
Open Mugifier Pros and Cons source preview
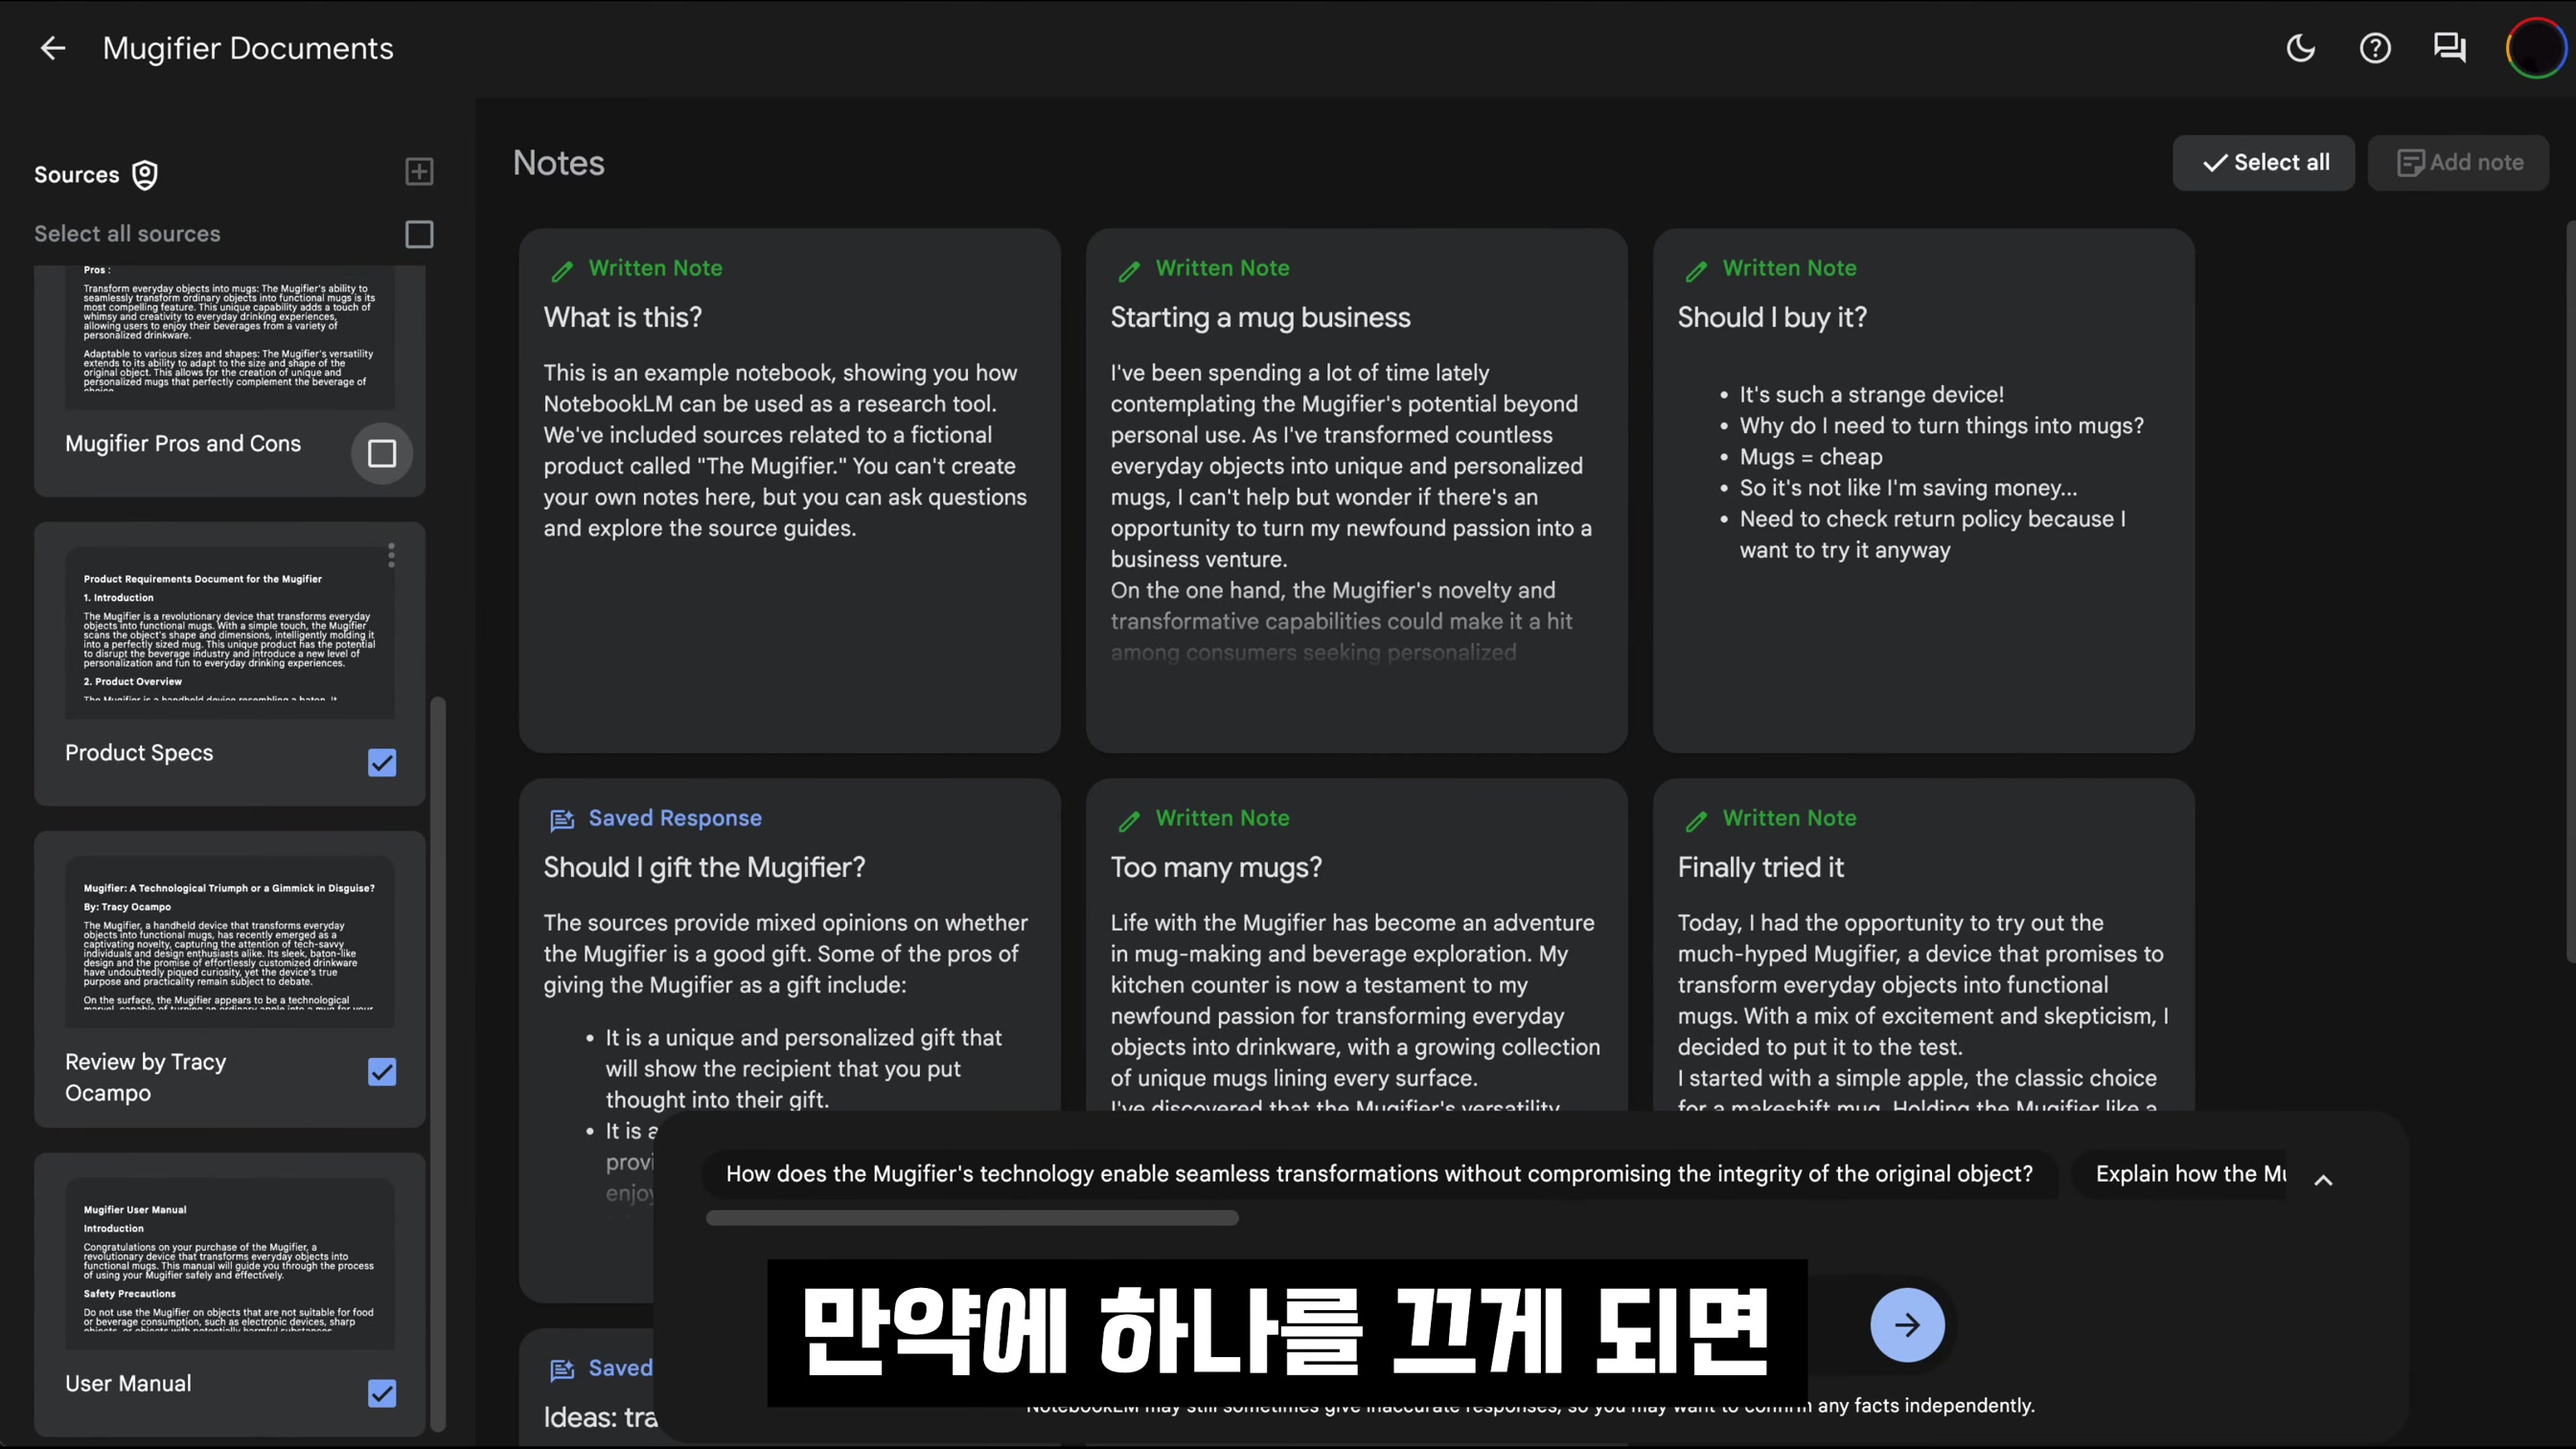point(230,337)
